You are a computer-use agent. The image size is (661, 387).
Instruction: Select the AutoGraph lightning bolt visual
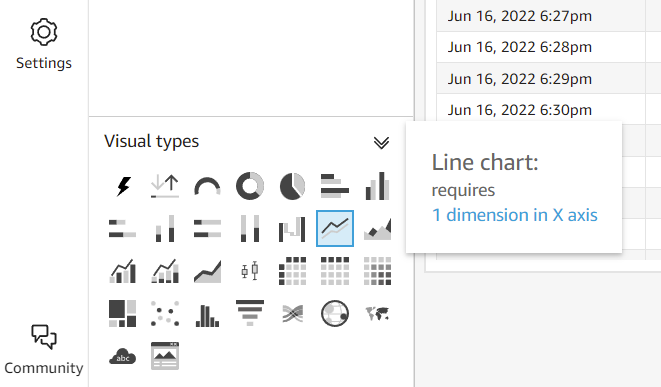coord(123,186)
